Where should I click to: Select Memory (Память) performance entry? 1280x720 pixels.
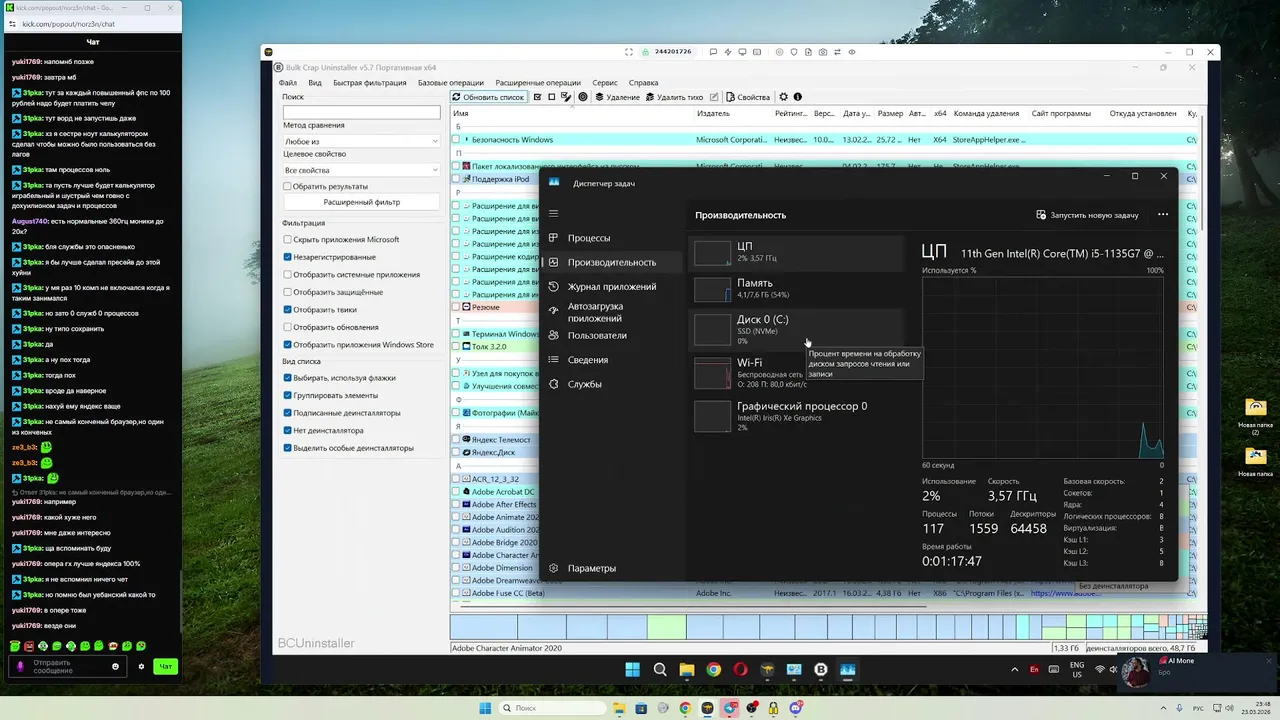point(796,289)
